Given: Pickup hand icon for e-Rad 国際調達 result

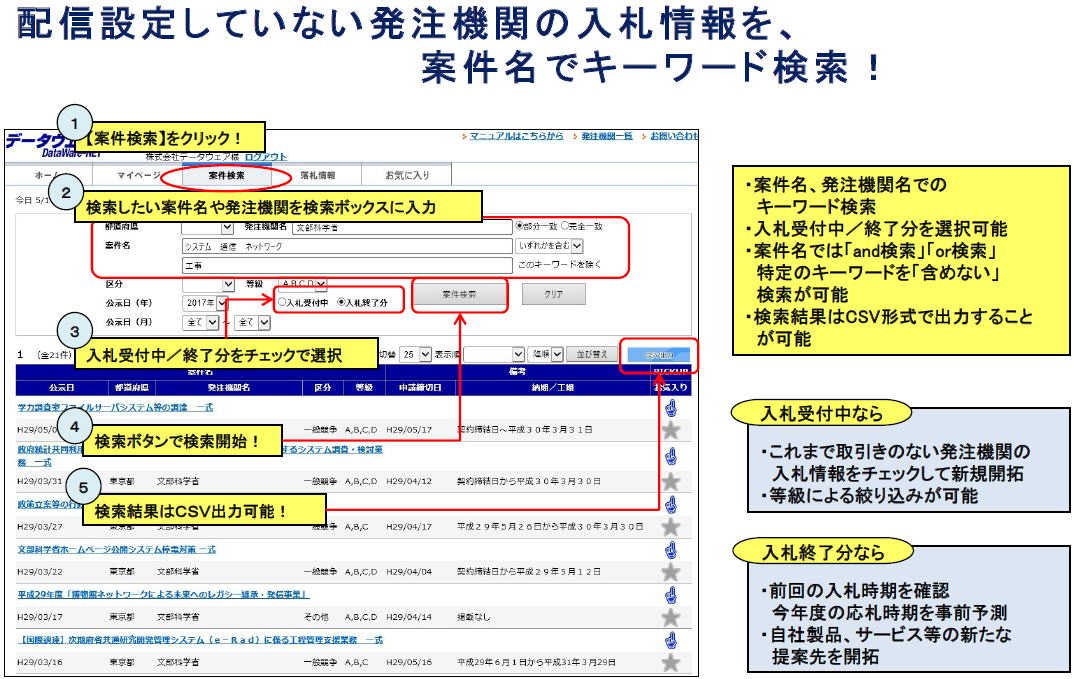Looking at the screenshot, I should [x=671, y=641].
